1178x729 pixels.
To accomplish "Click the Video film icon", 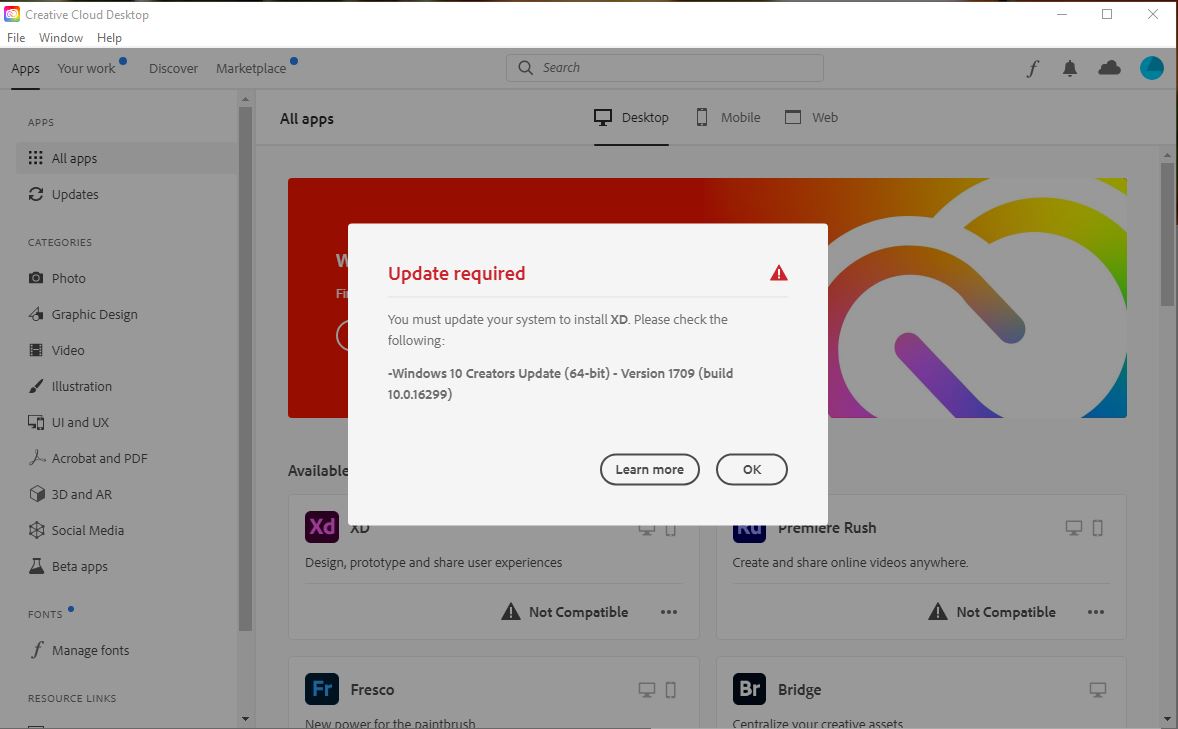I will [35, 350].
